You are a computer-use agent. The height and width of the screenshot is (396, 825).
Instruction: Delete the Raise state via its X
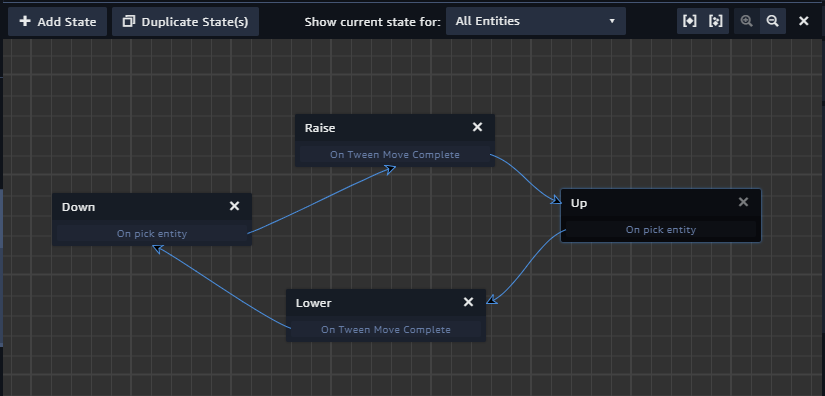tap(477, 127)
